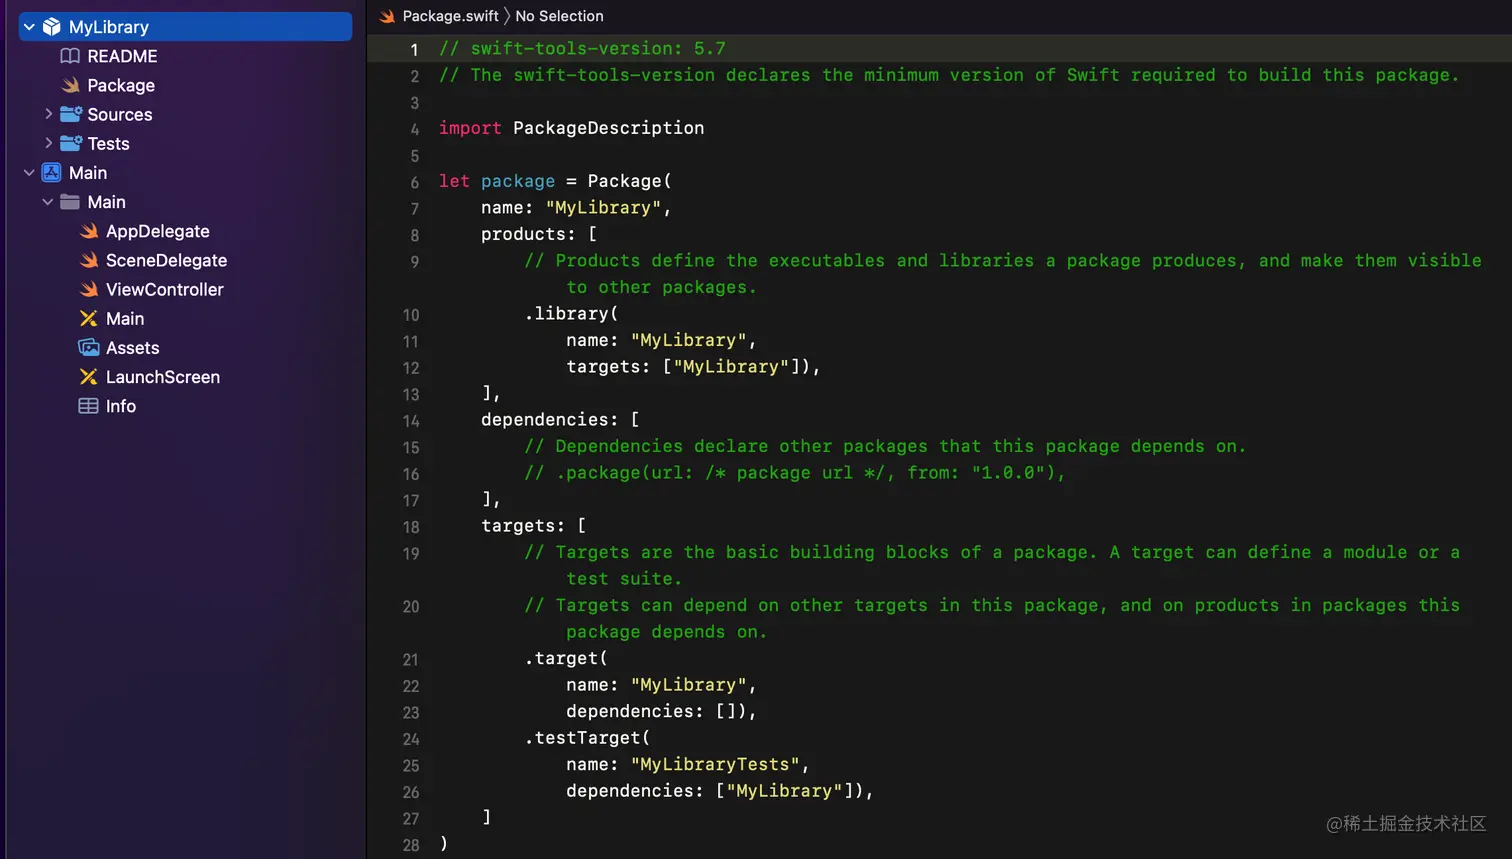Click the Main storyboard file icon

89,318
